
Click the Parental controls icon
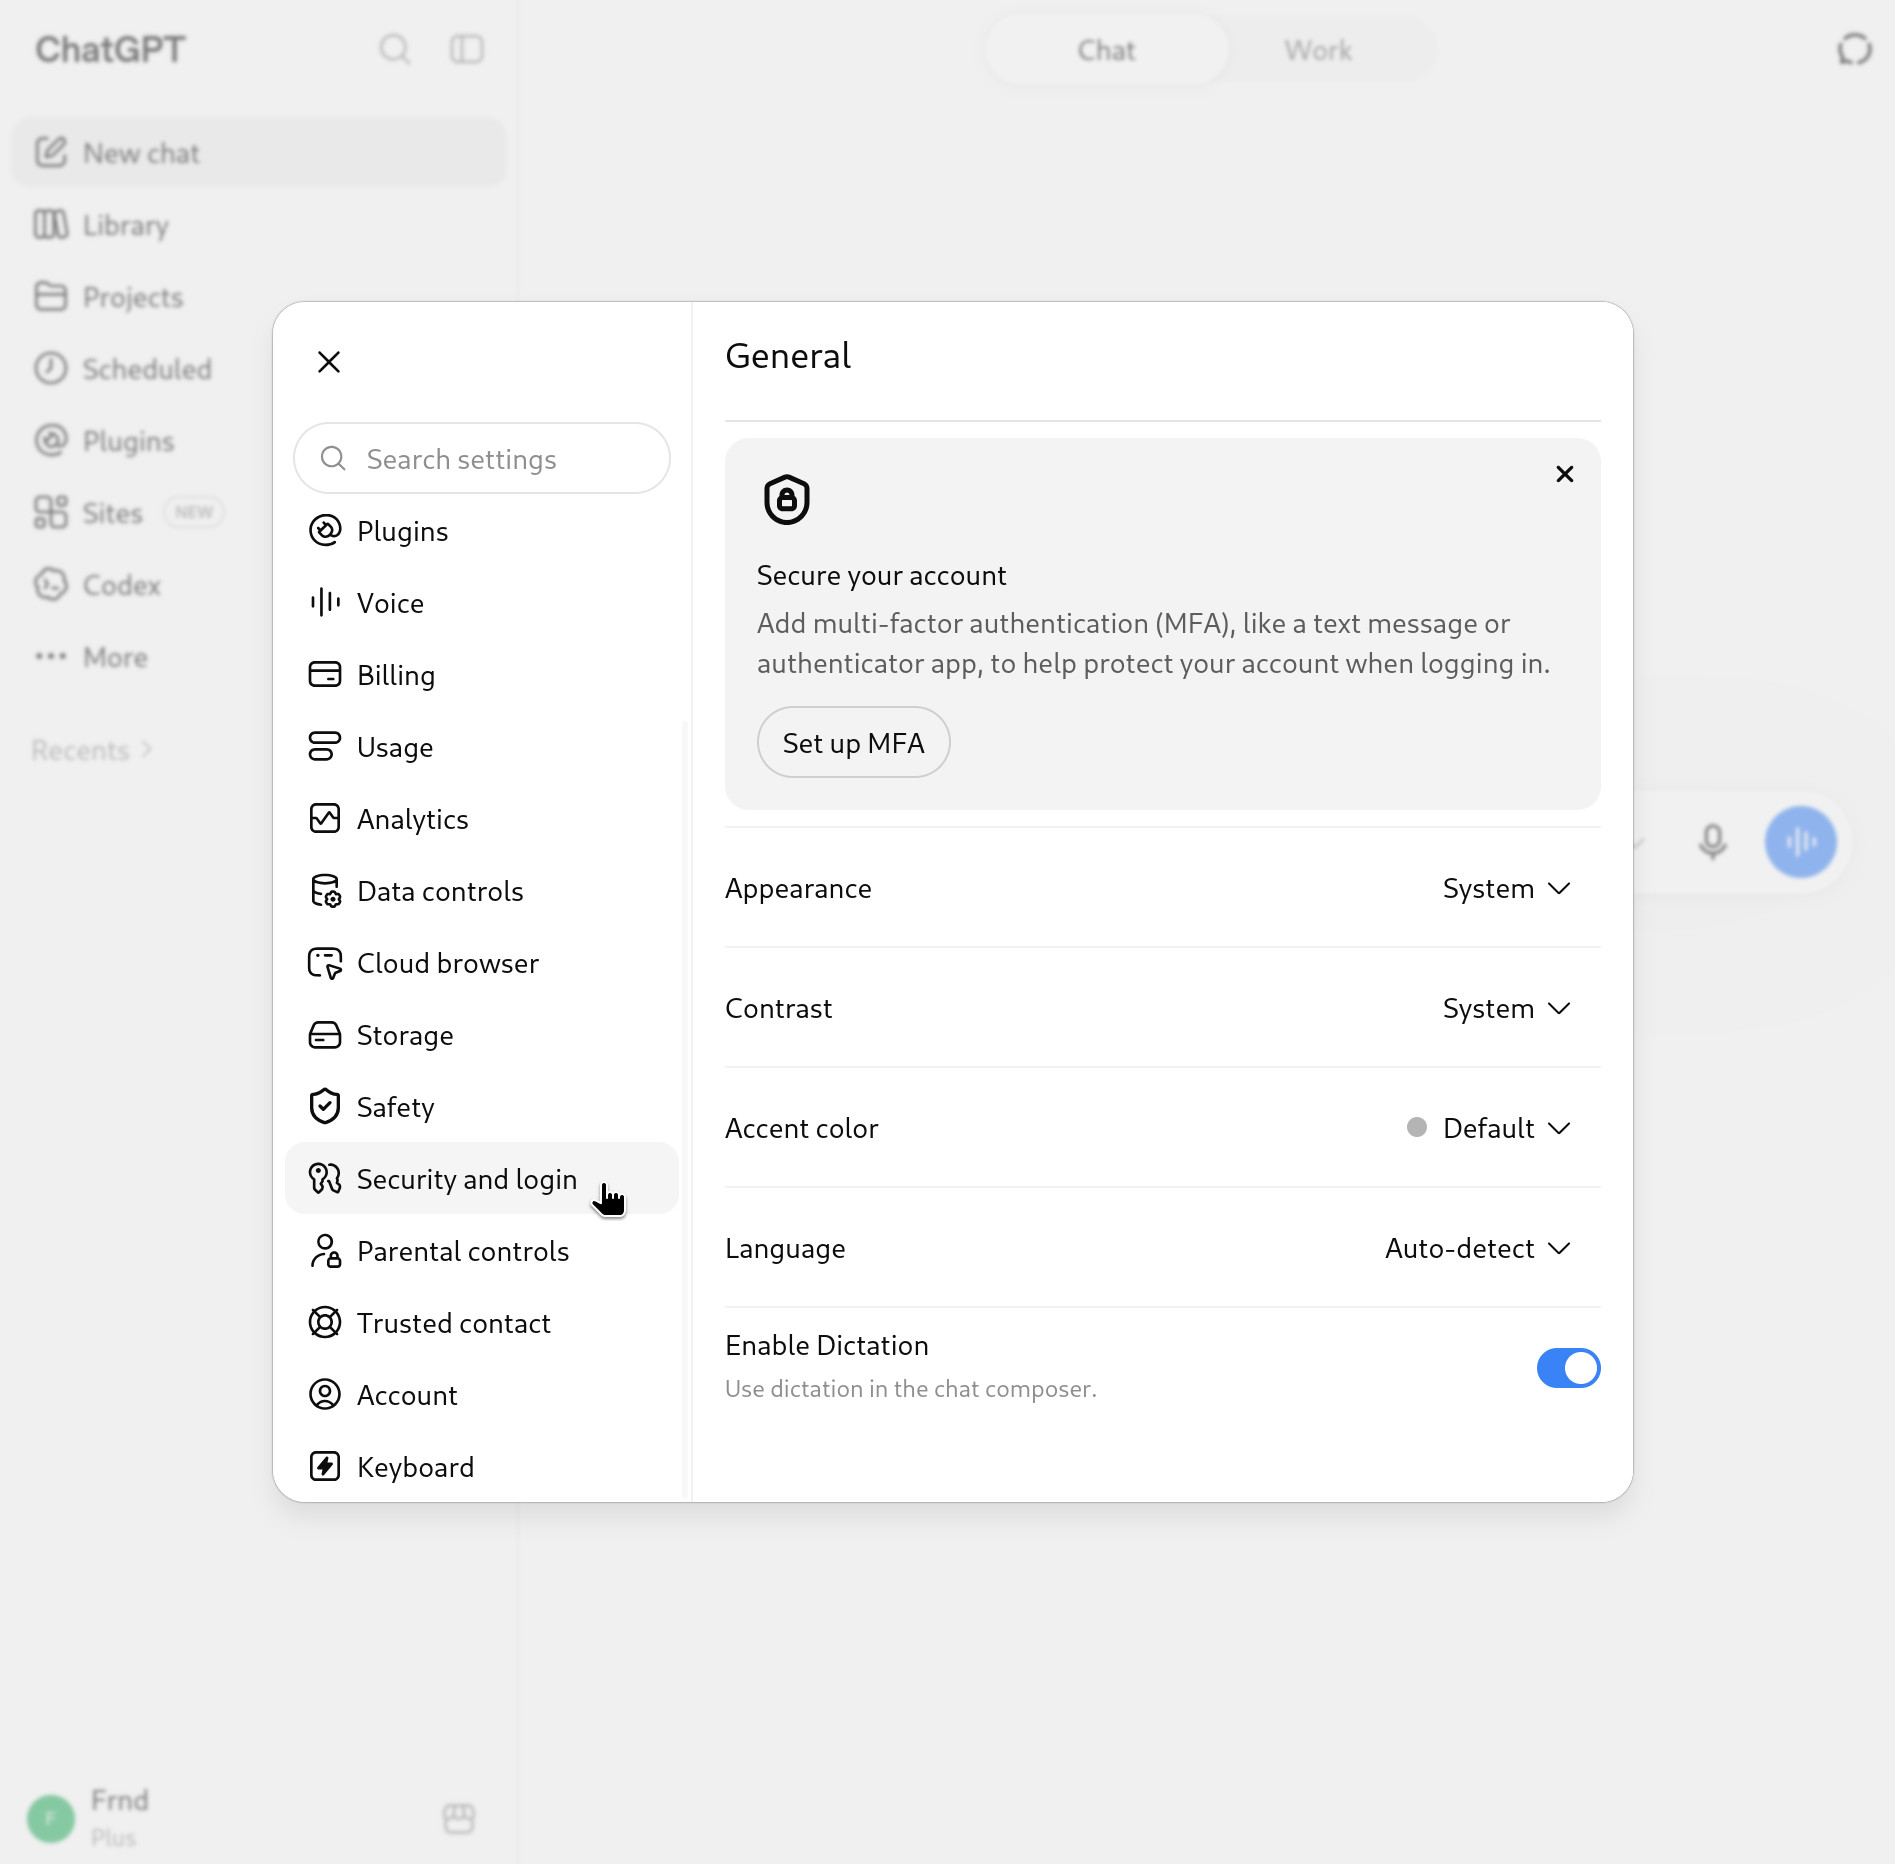coord(325,1251)
